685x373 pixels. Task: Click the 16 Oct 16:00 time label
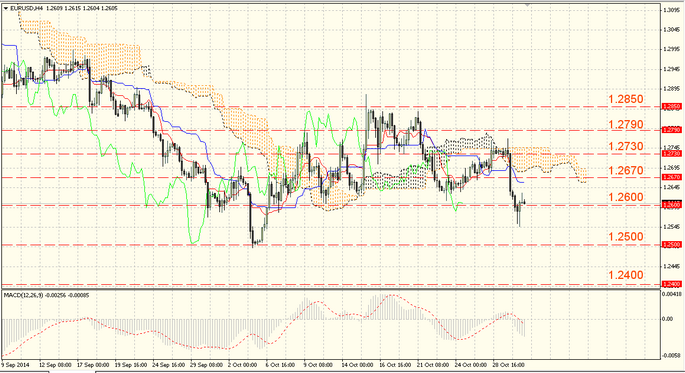(x=395, y=365)
